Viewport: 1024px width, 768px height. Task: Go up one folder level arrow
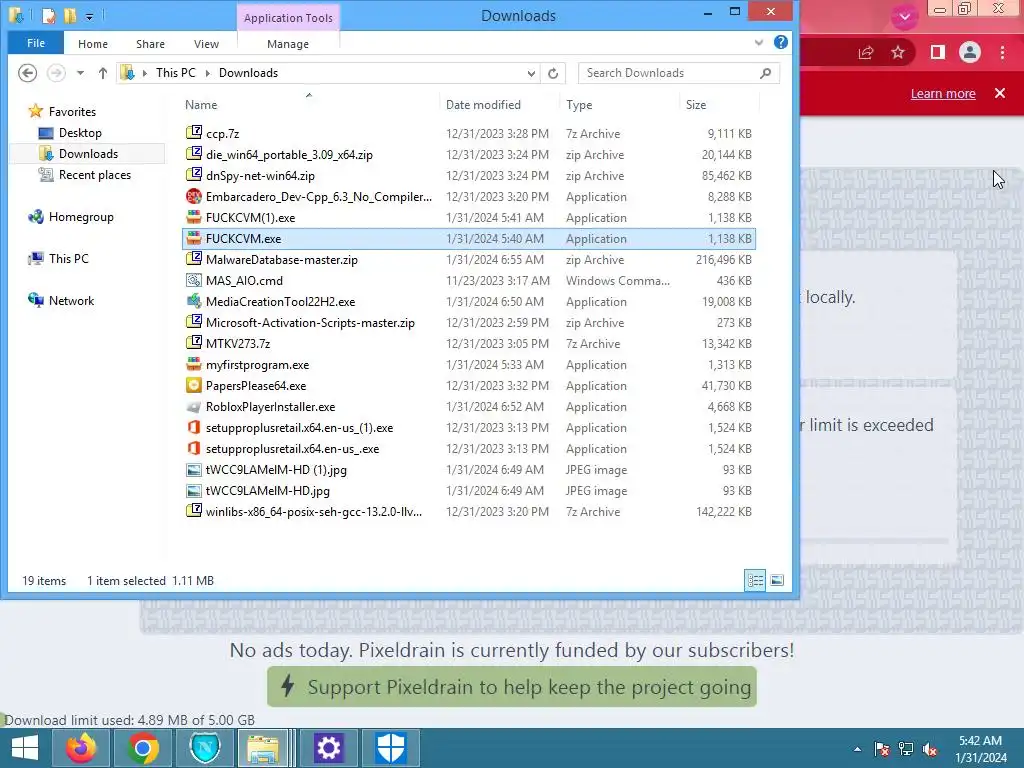click(103, 73)
